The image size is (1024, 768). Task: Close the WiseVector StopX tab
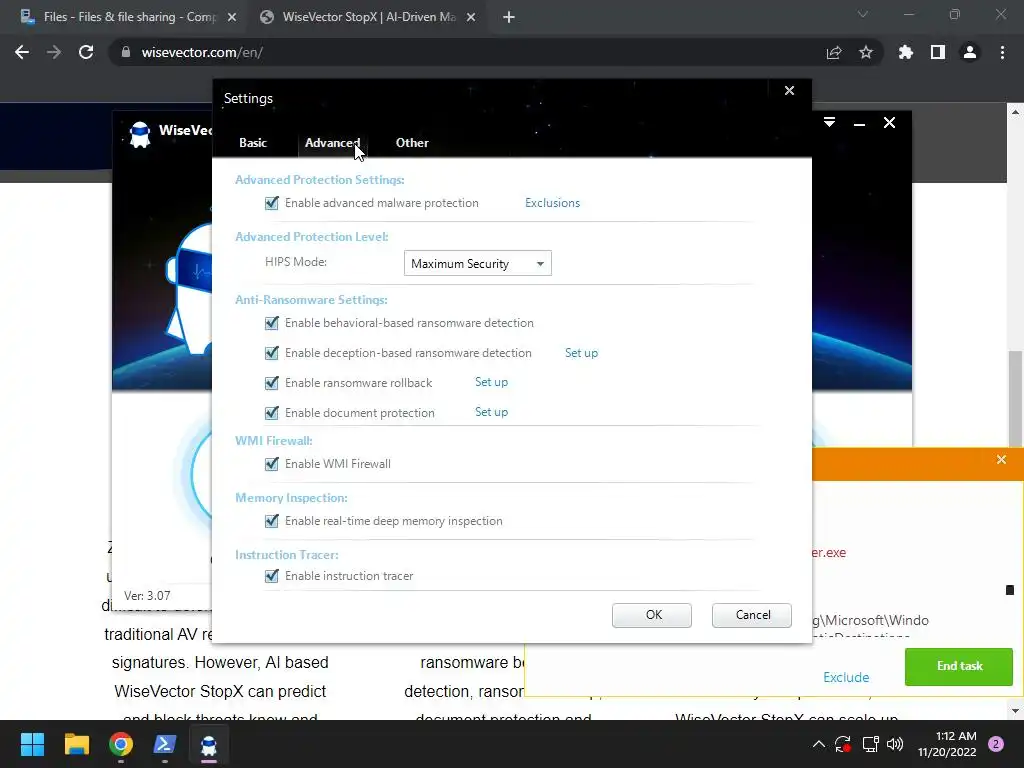click(x=471, y=18)
